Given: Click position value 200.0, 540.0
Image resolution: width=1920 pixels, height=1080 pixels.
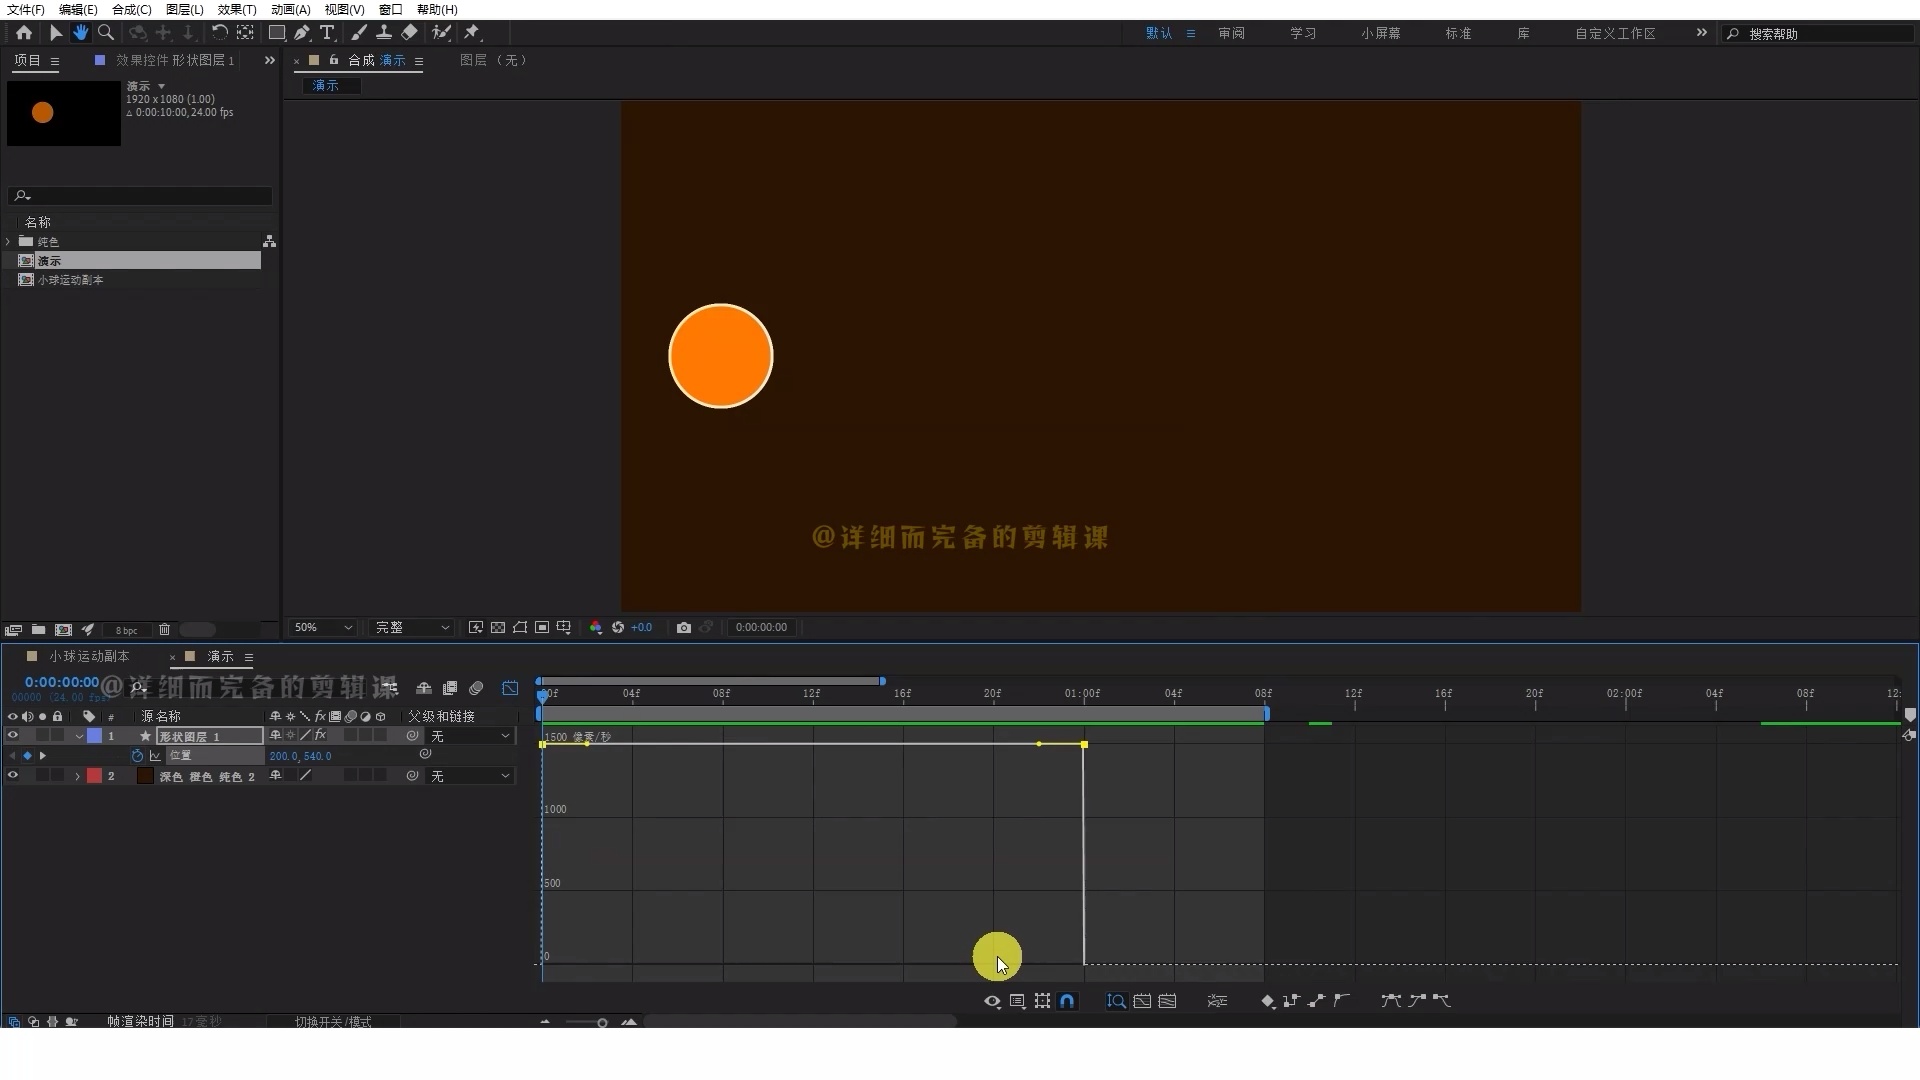Looking at the screenshot, I should tap(300, 756).
